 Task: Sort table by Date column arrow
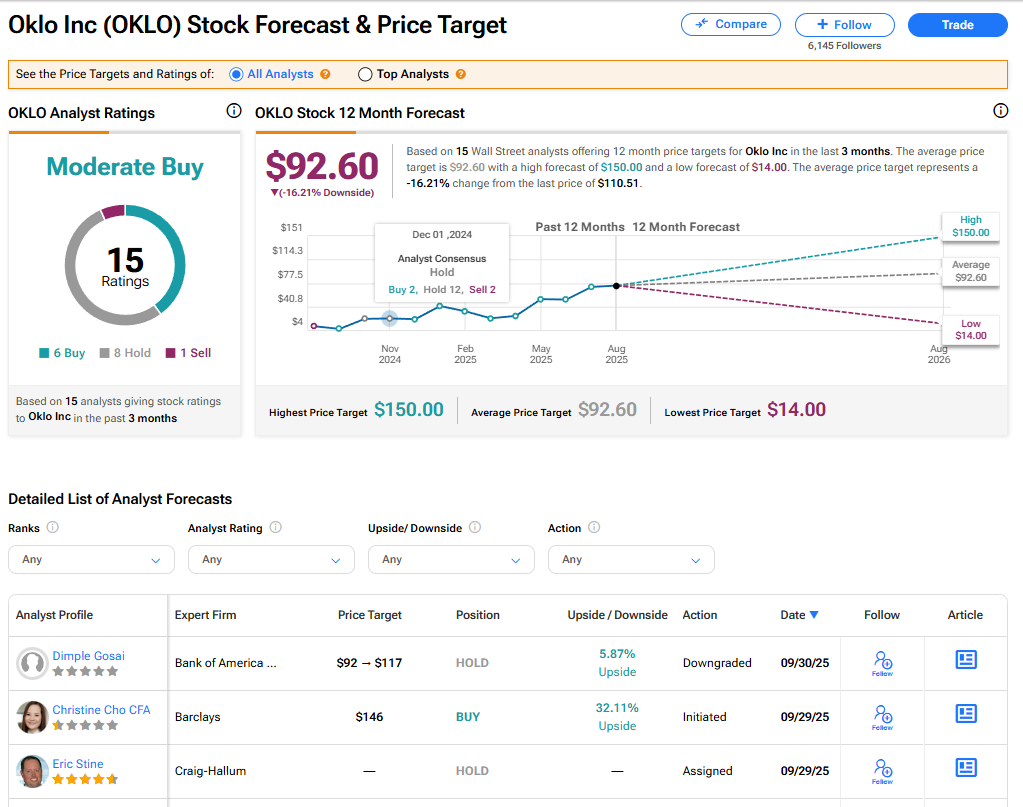click(x=814, y=615)
